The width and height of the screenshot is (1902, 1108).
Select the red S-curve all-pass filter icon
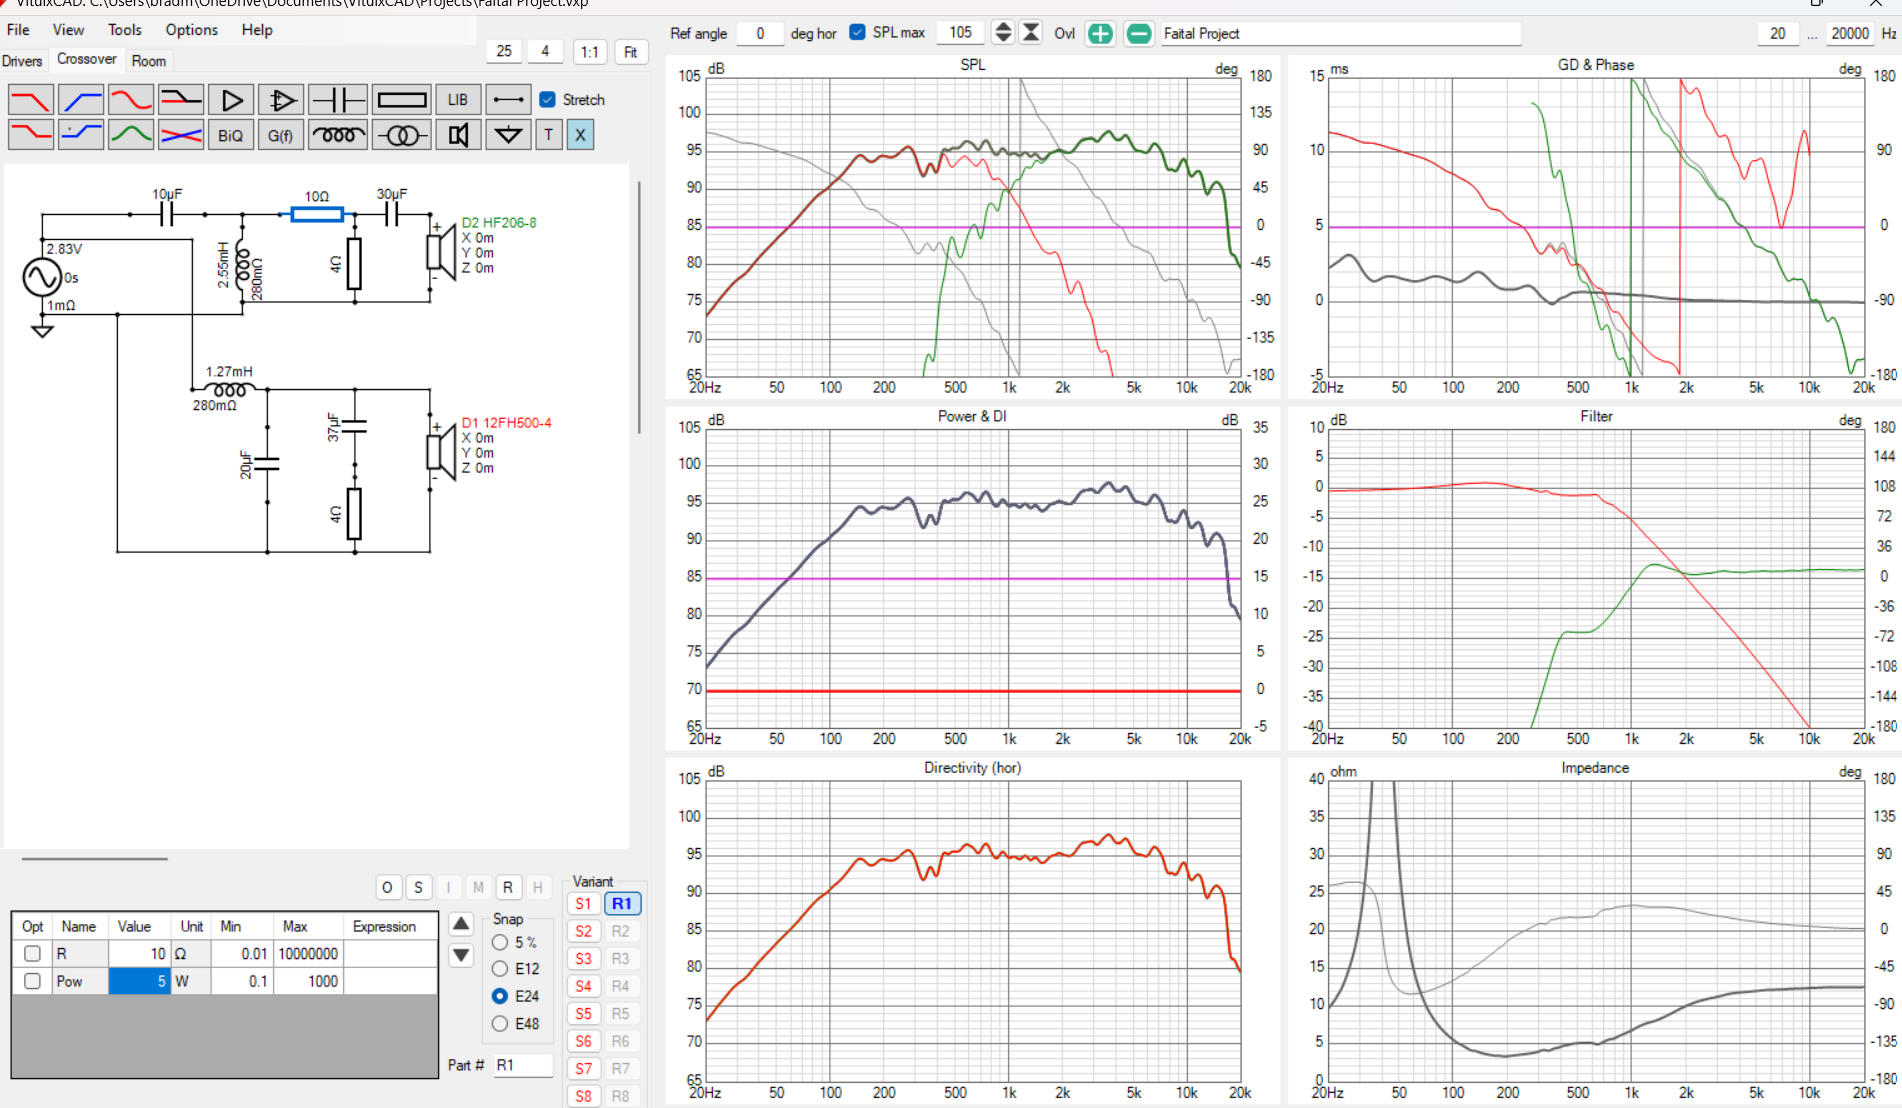[130, 100]
